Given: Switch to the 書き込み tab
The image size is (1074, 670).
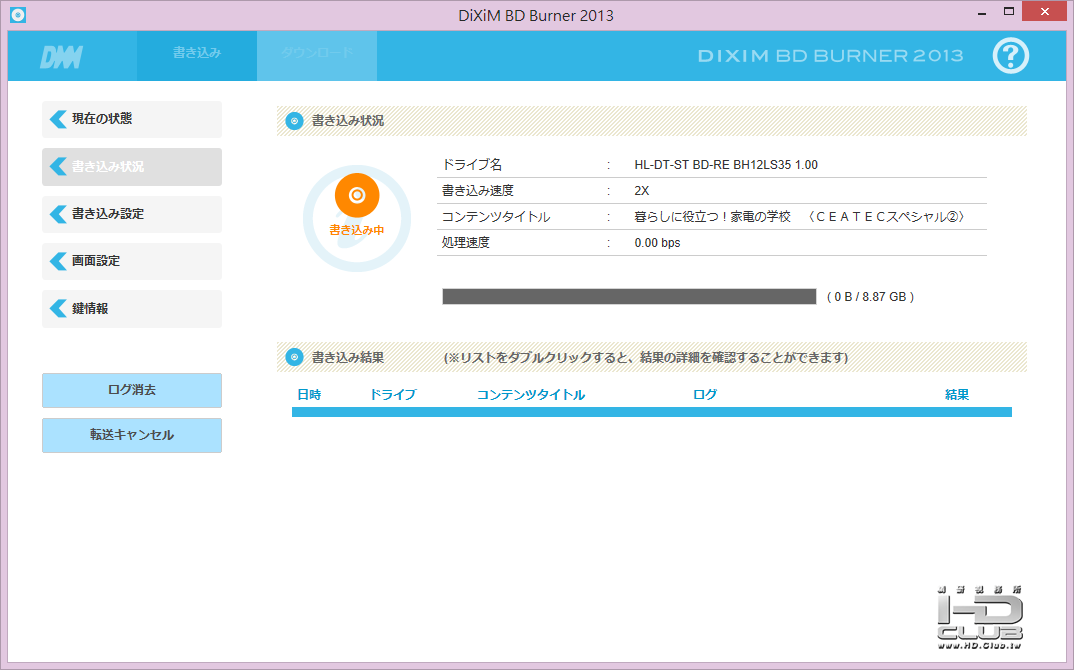Looking at the screenshot, I should click(197, 55).
